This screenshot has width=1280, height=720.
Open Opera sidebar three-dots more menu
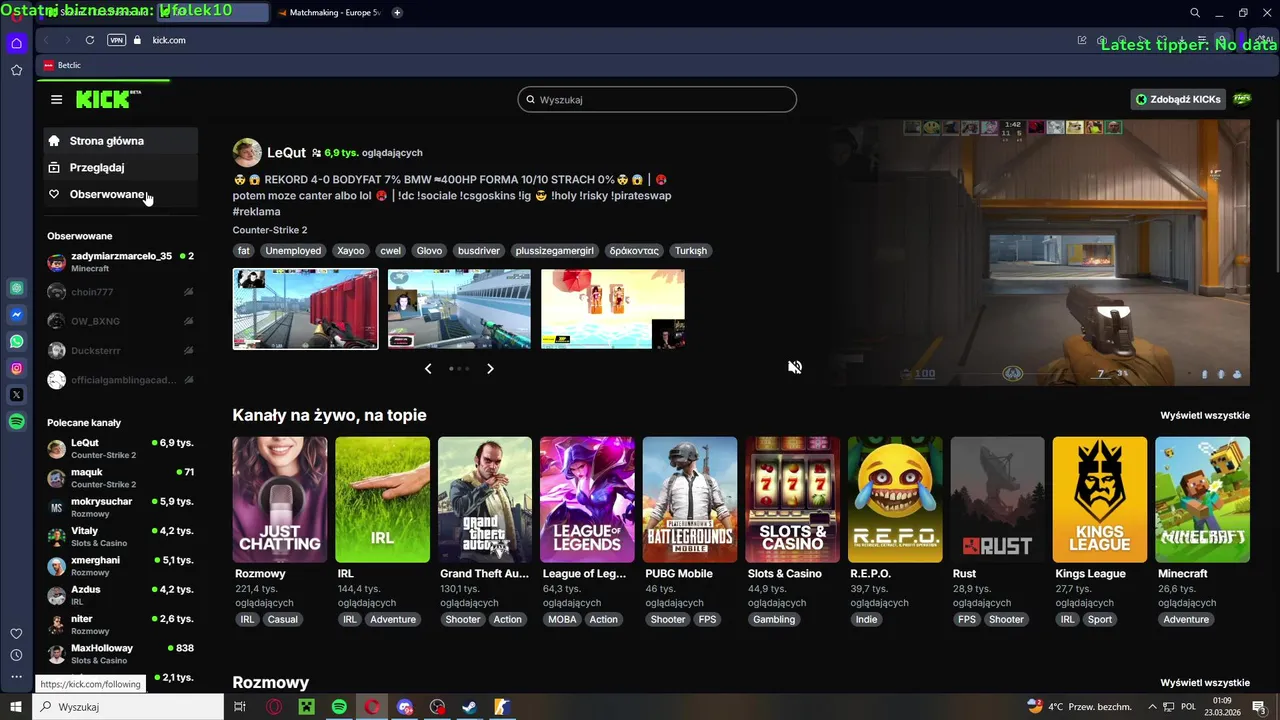click(16, 677)
